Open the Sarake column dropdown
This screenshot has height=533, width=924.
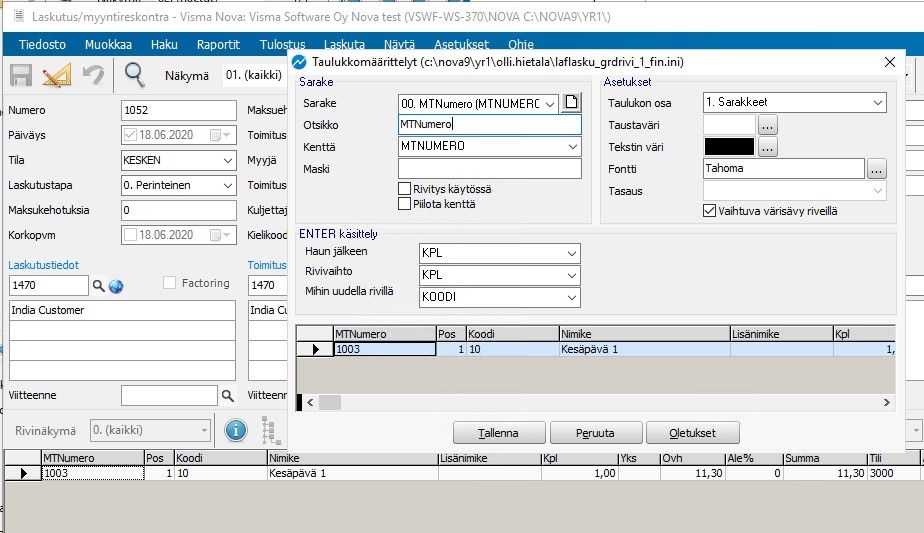pyautogui.click(x=549, y=104)
